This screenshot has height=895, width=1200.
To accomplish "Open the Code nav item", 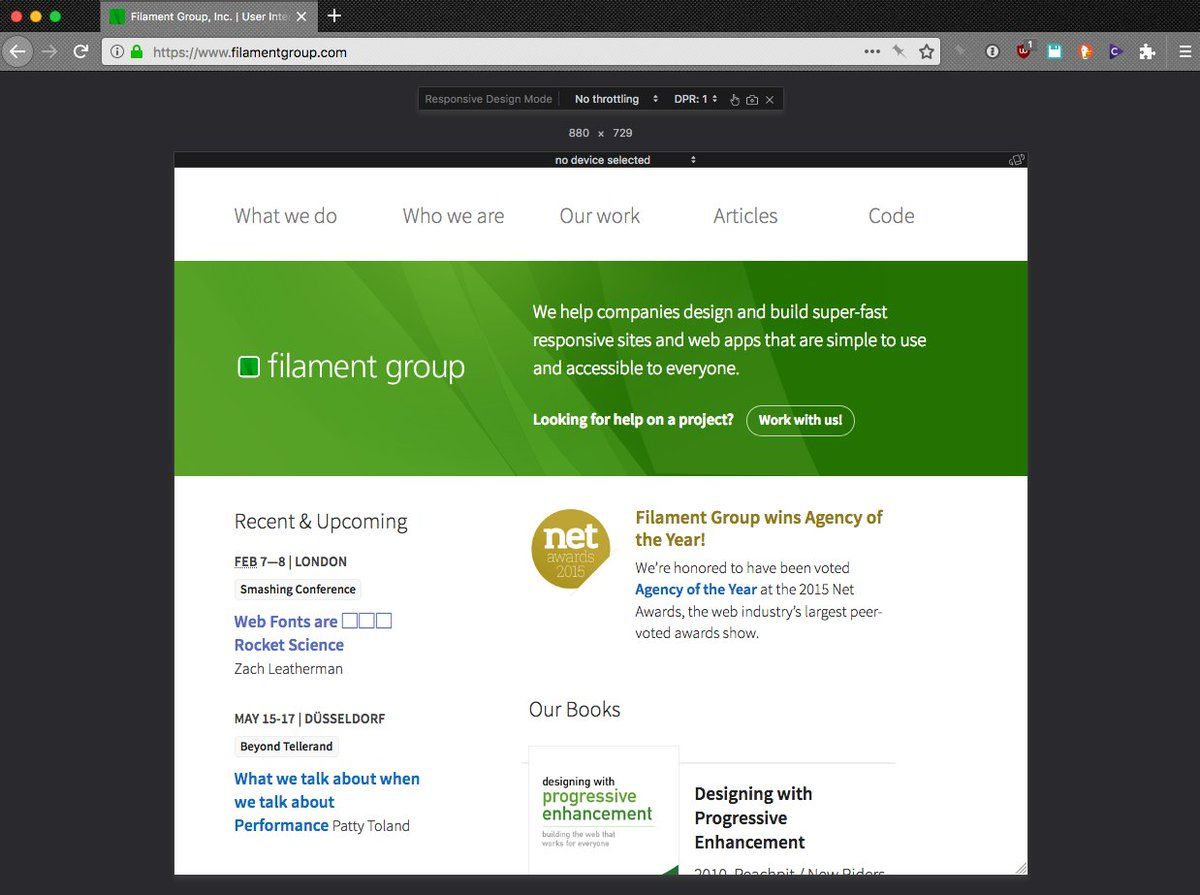I will [x=891, y=216].
